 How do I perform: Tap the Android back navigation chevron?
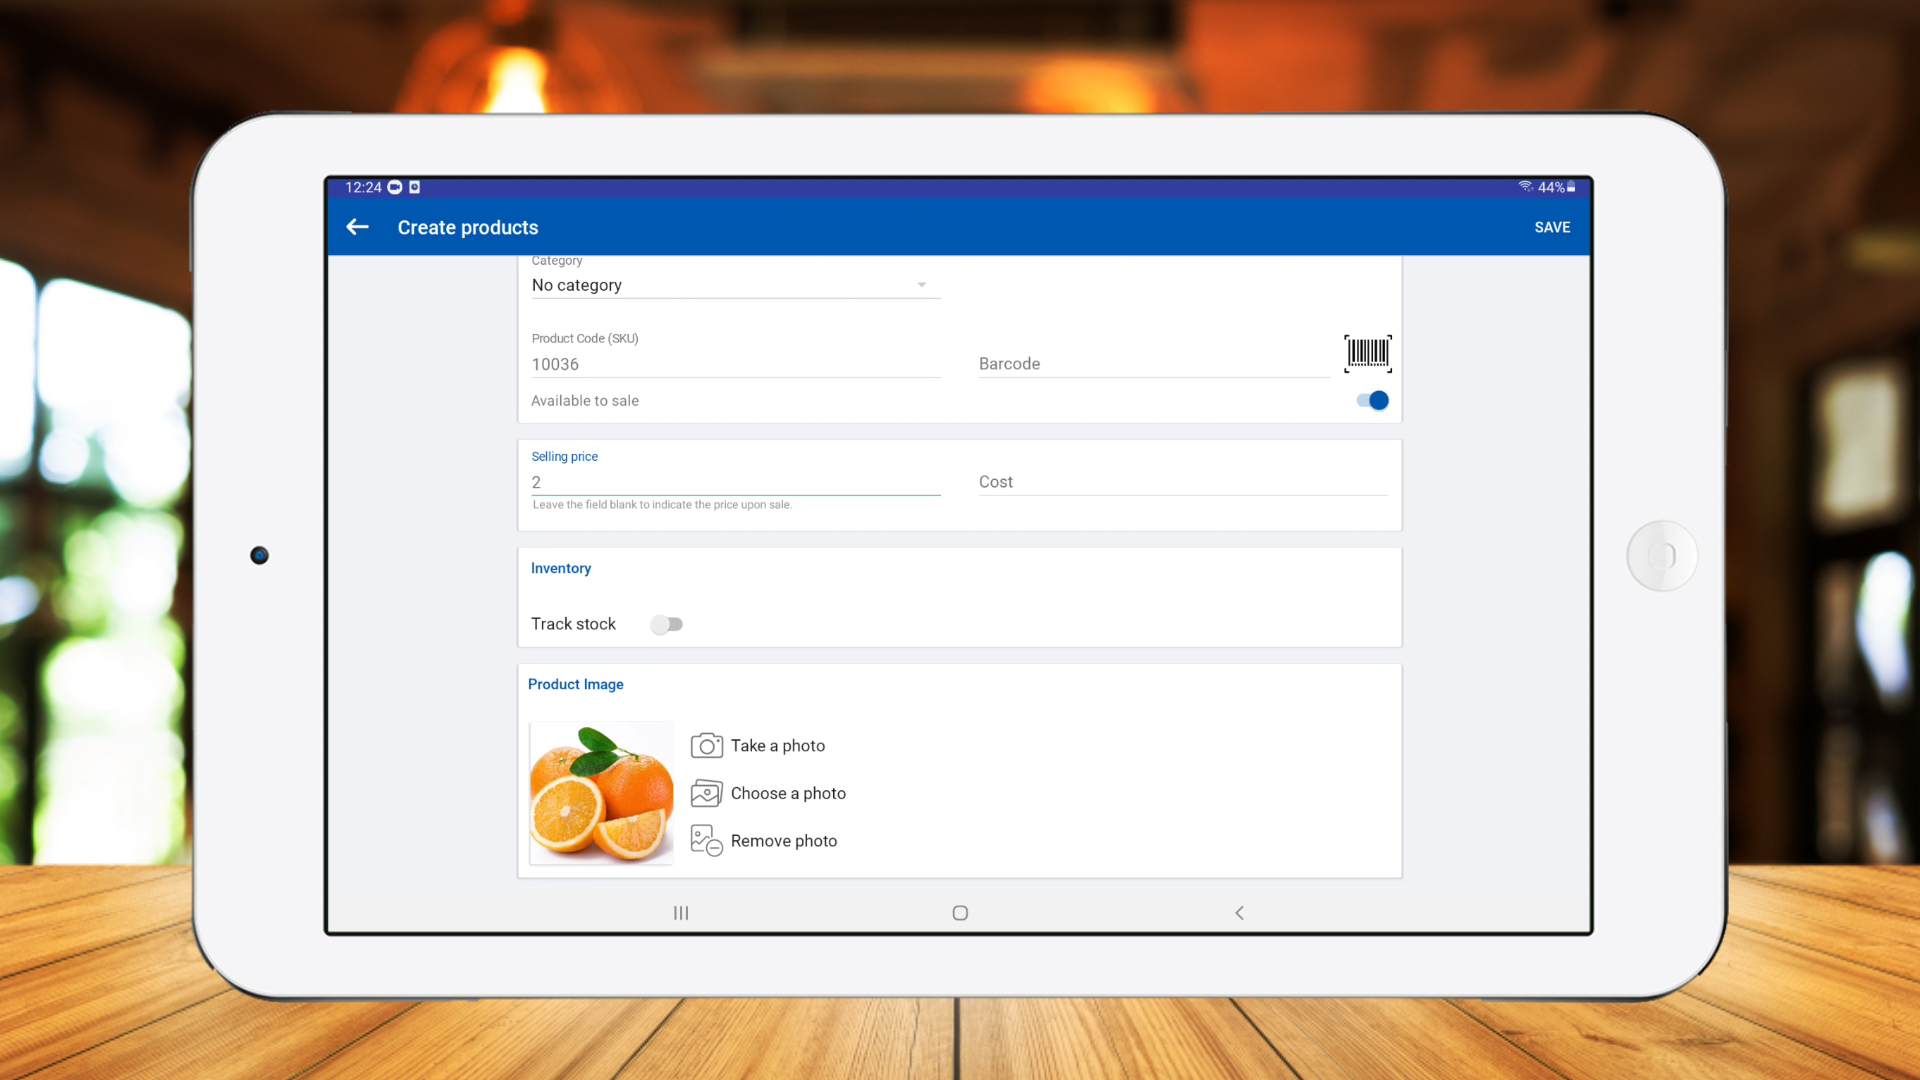click(1239, 913)
